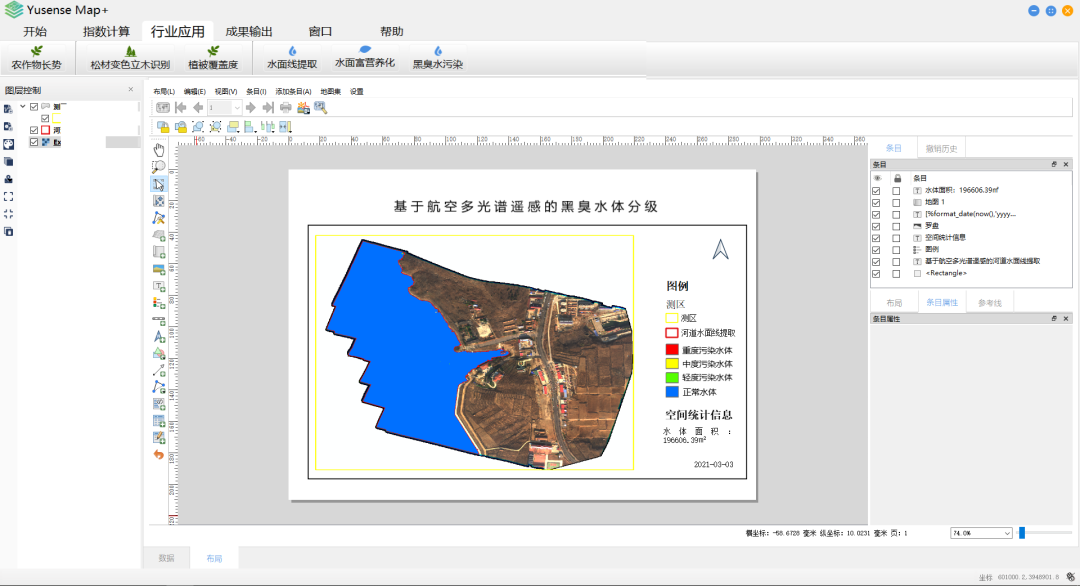Click the Add Picture tool icon
Image resolution: width=1080 pixels, height=586 pixels.
click(x=158, y=269)
